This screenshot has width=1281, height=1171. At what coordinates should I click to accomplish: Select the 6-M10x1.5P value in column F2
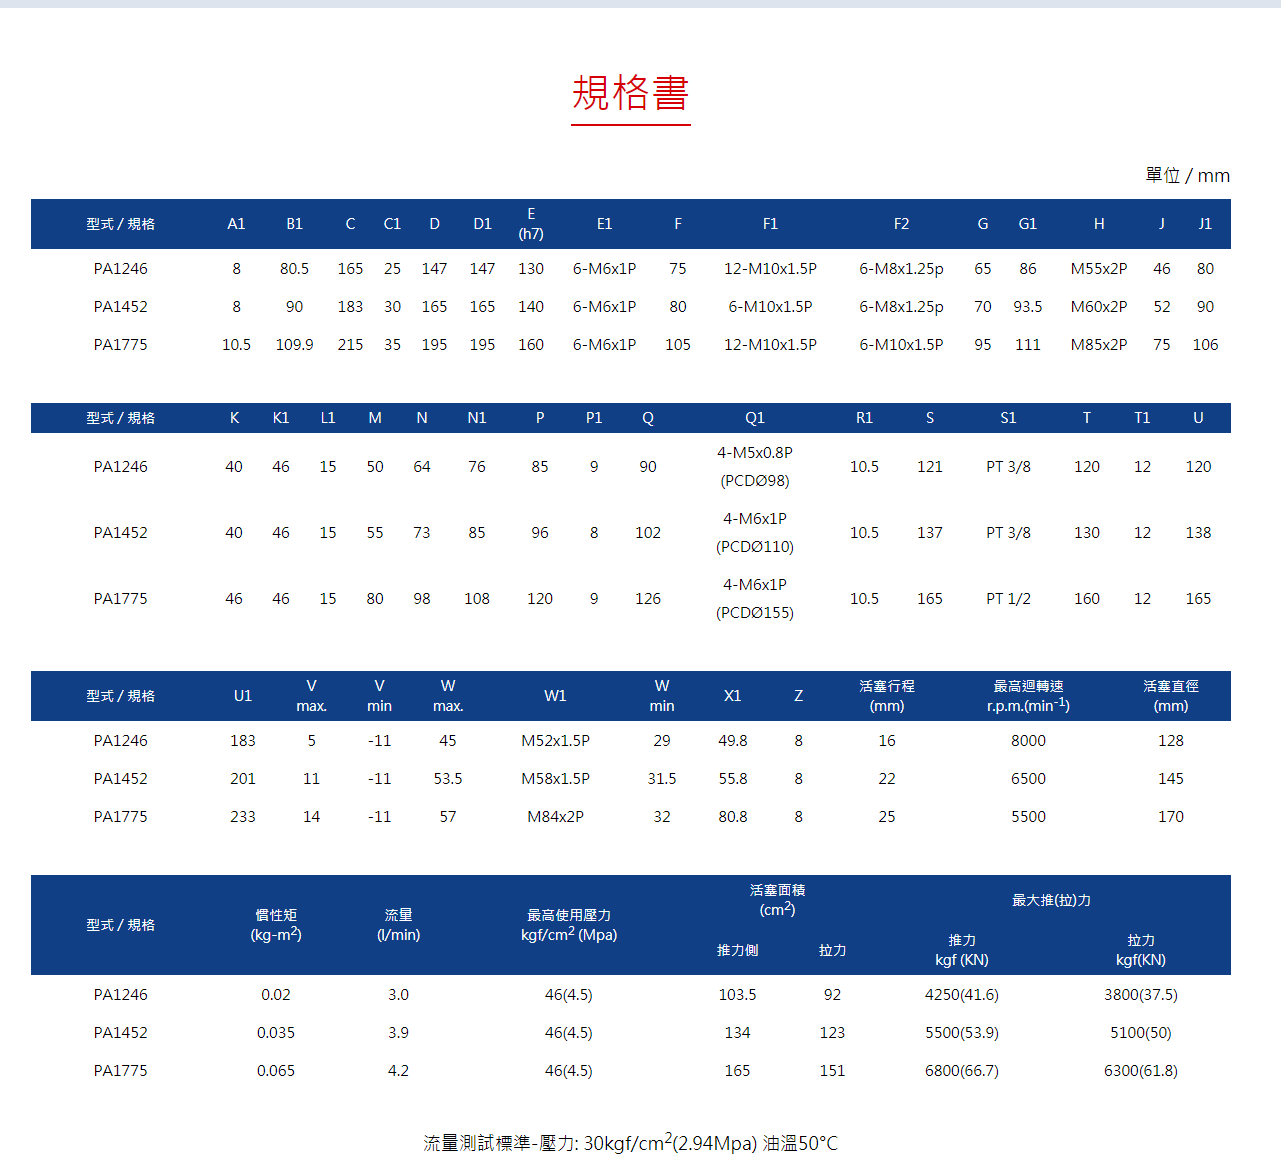[x=900, y=345]
